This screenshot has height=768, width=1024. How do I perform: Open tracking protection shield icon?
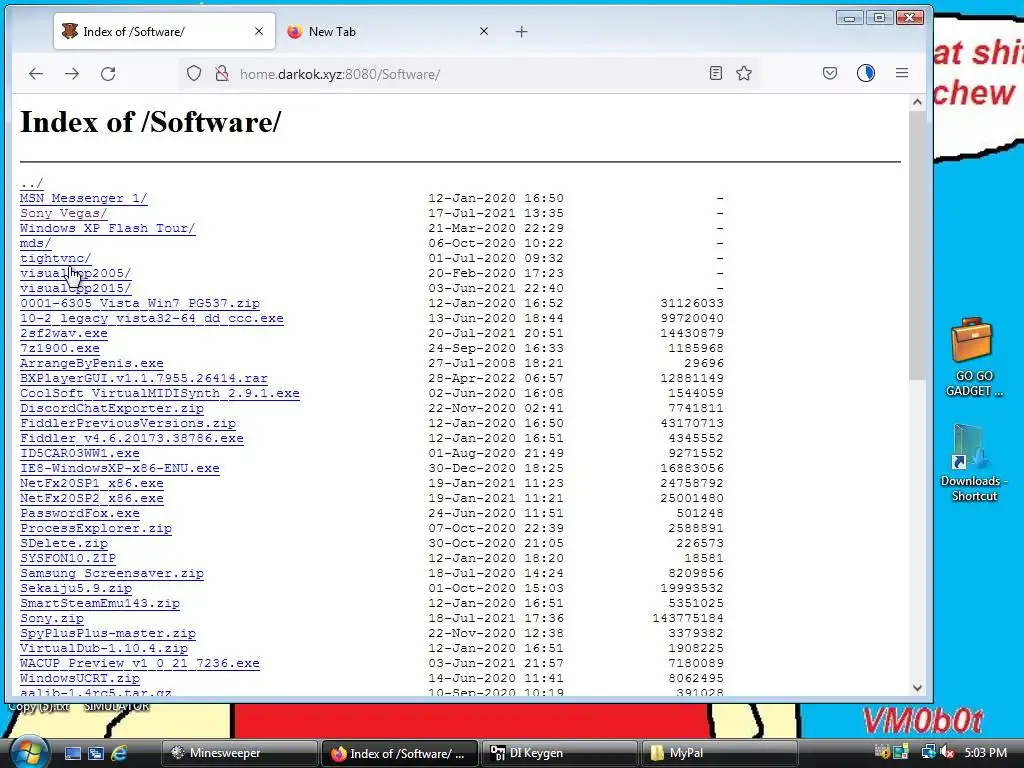pos(194,74)
